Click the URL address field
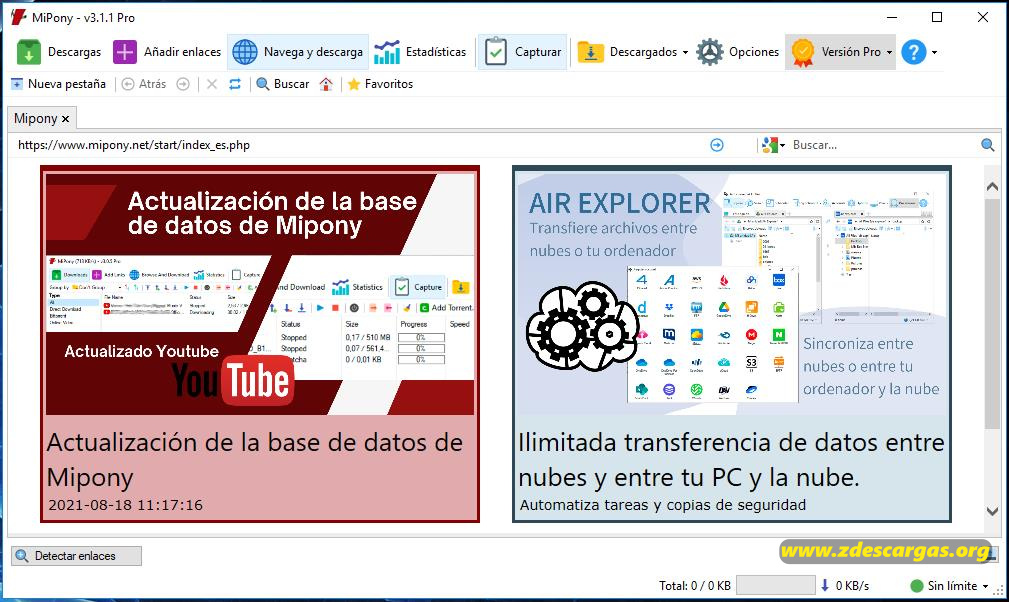Viewport: 1009px width, 602px height. coord(360,145)
